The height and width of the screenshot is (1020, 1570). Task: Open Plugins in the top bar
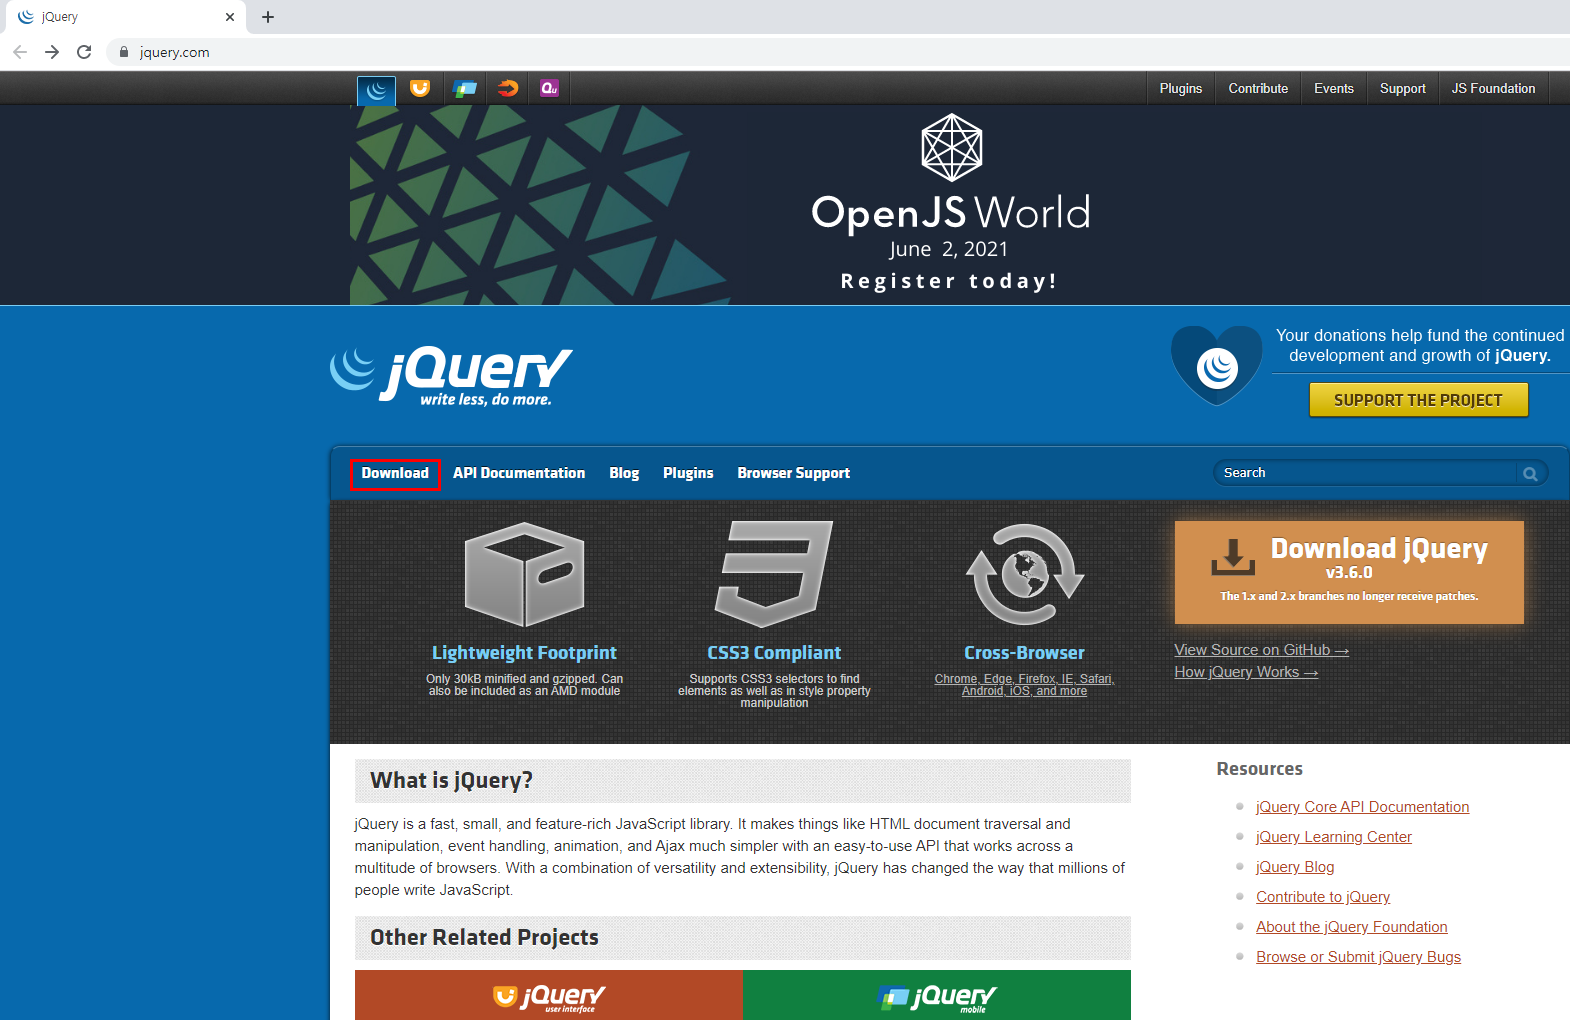coord(1181,88)
